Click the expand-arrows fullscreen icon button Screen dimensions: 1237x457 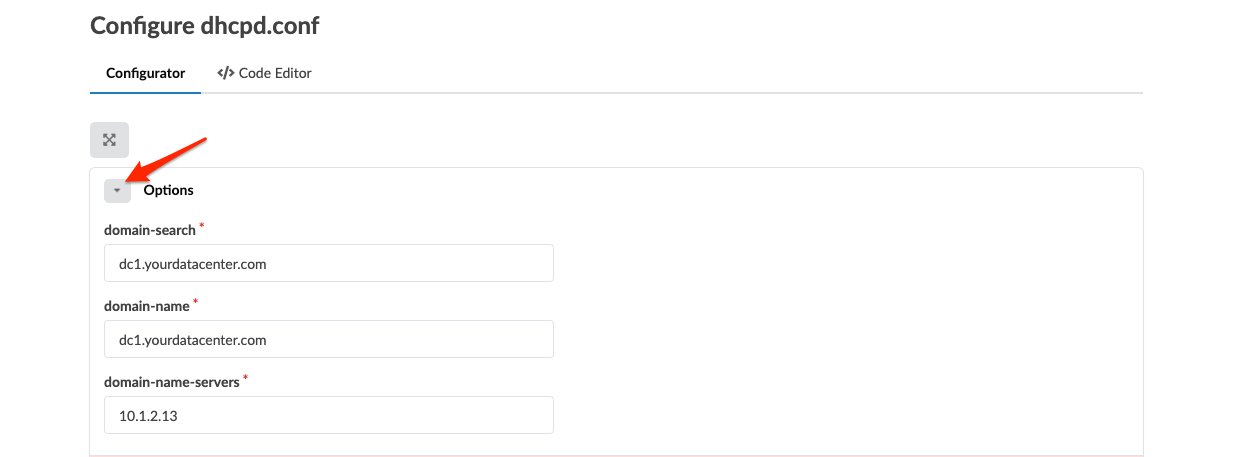pos(109,140)
